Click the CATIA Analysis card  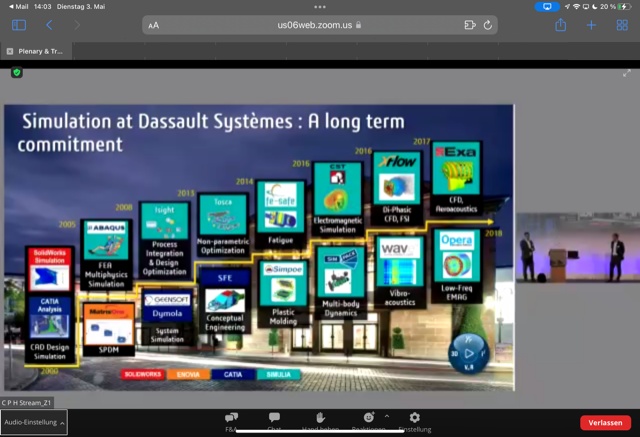[x=50, y=328]
